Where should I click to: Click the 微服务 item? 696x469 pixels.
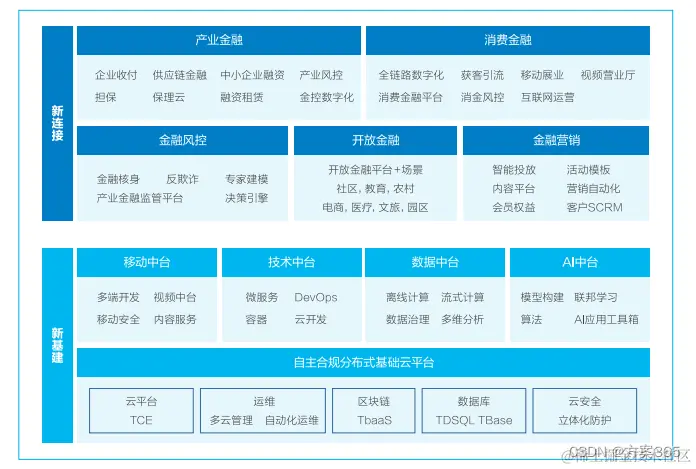click(x=261, y=297)
